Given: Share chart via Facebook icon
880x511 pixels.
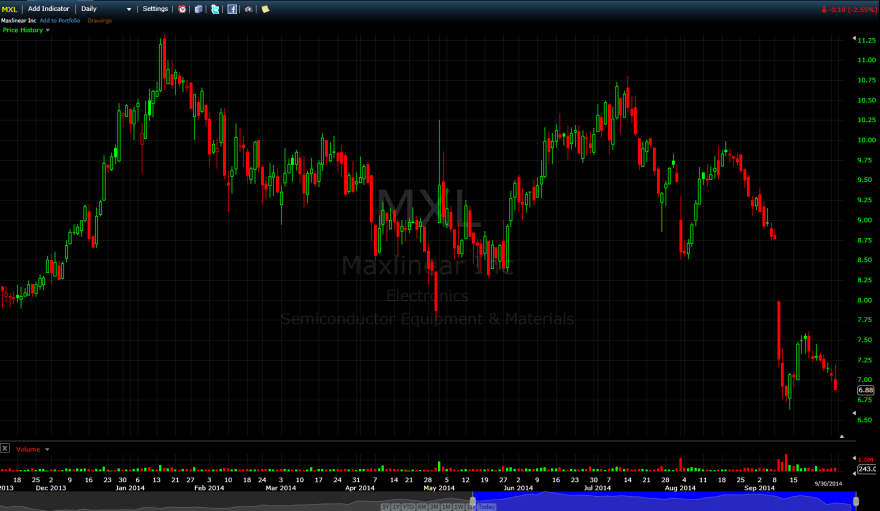Looking at the screenshot, I should coord(232,9).
